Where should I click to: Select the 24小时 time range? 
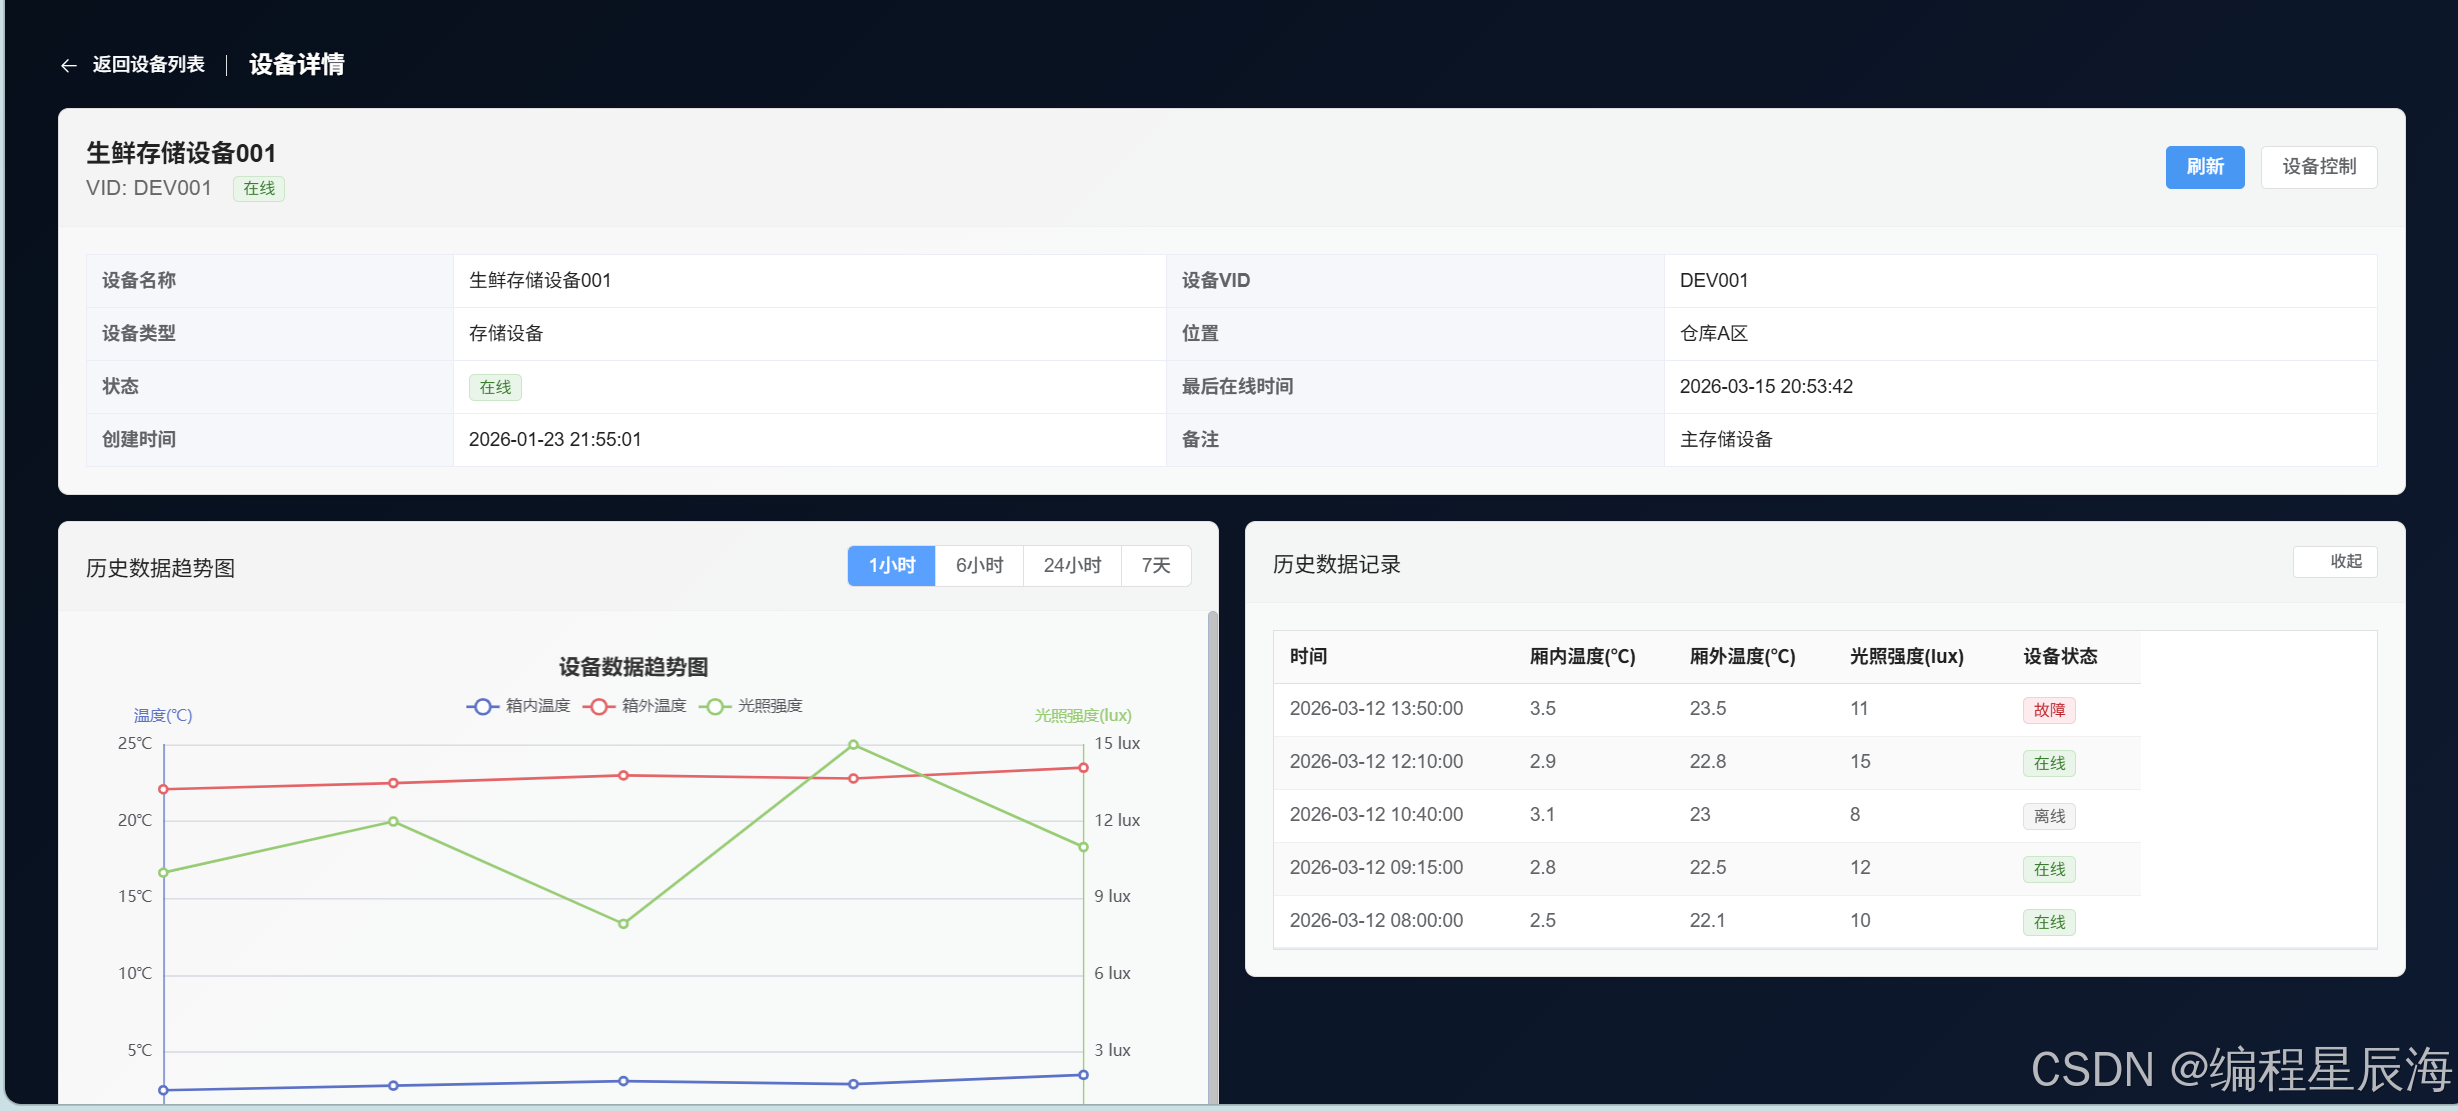[1072, 566]
